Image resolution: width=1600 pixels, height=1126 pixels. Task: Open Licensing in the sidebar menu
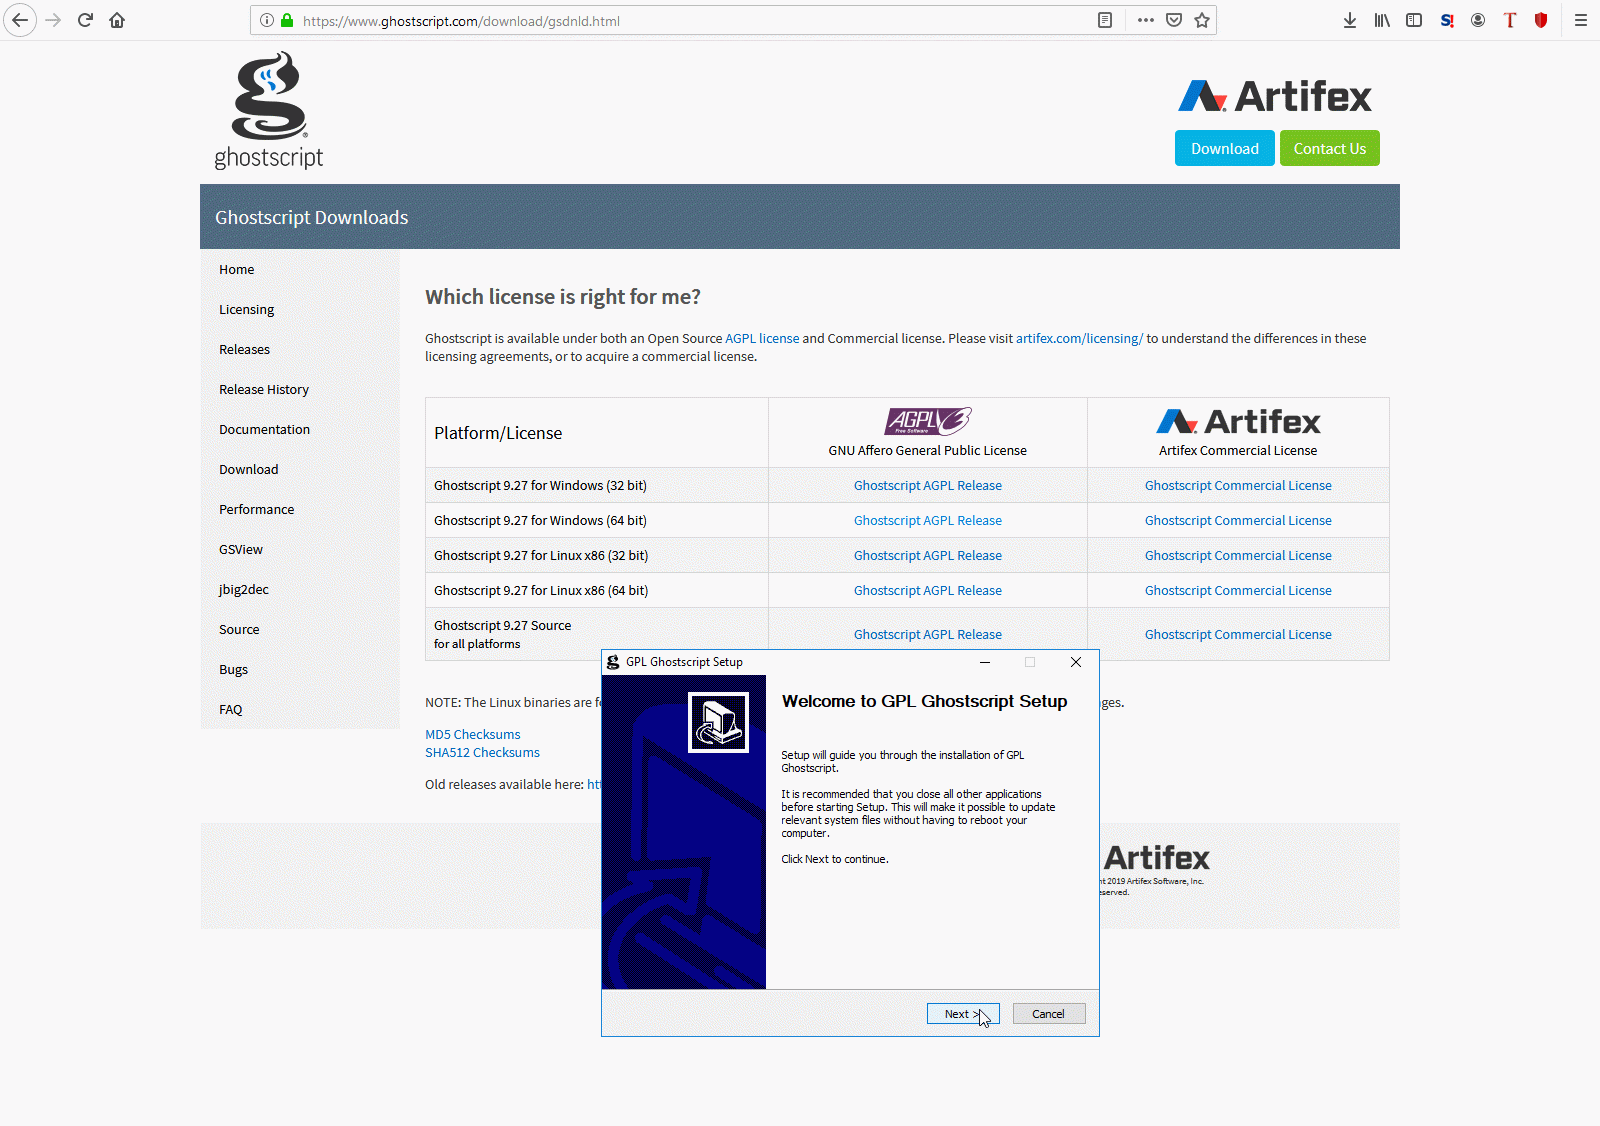(x=247, y=309)
